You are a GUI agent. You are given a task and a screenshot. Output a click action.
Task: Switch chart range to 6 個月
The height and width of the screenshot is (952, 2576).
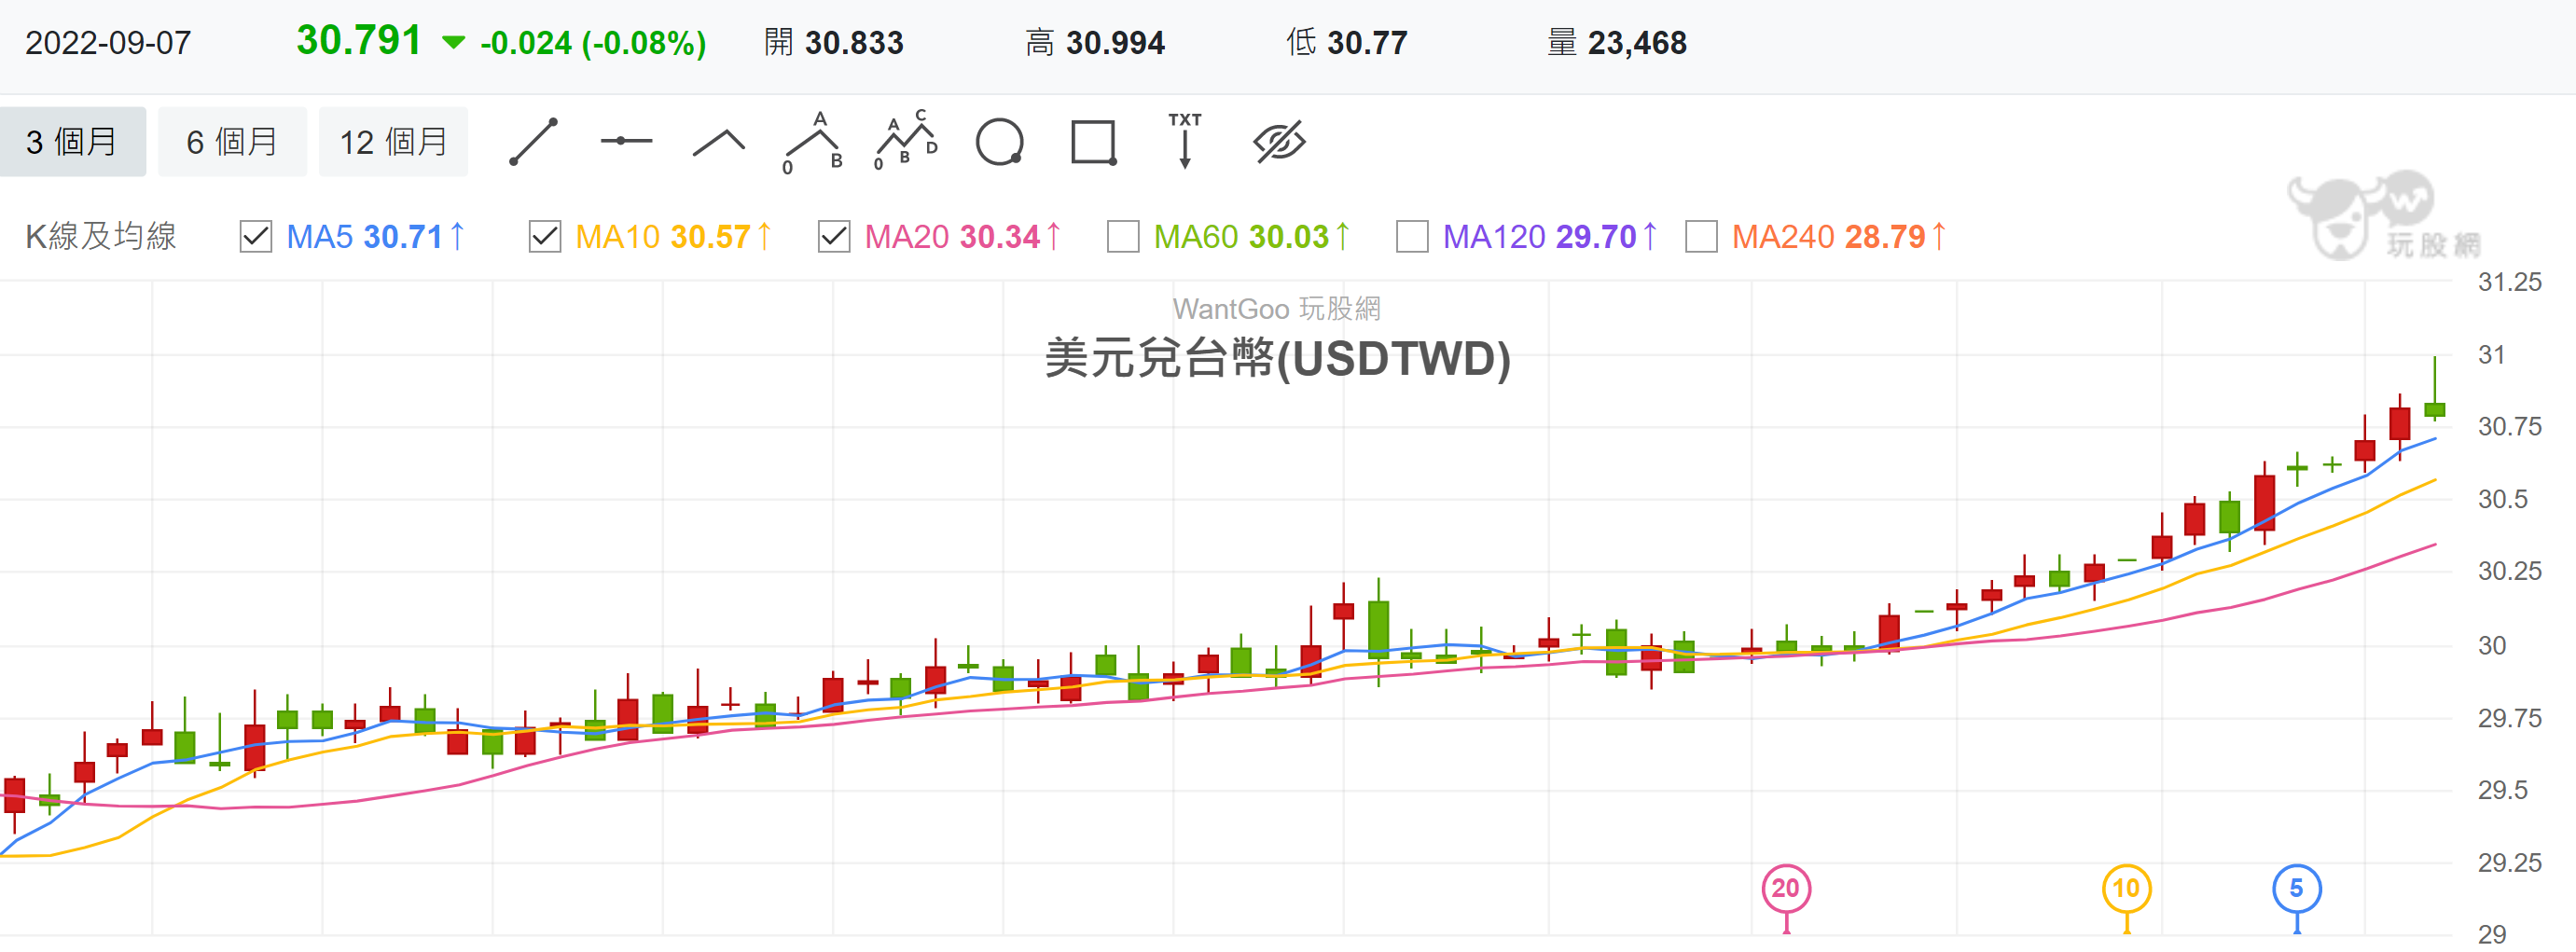click(x=232, y=142)
